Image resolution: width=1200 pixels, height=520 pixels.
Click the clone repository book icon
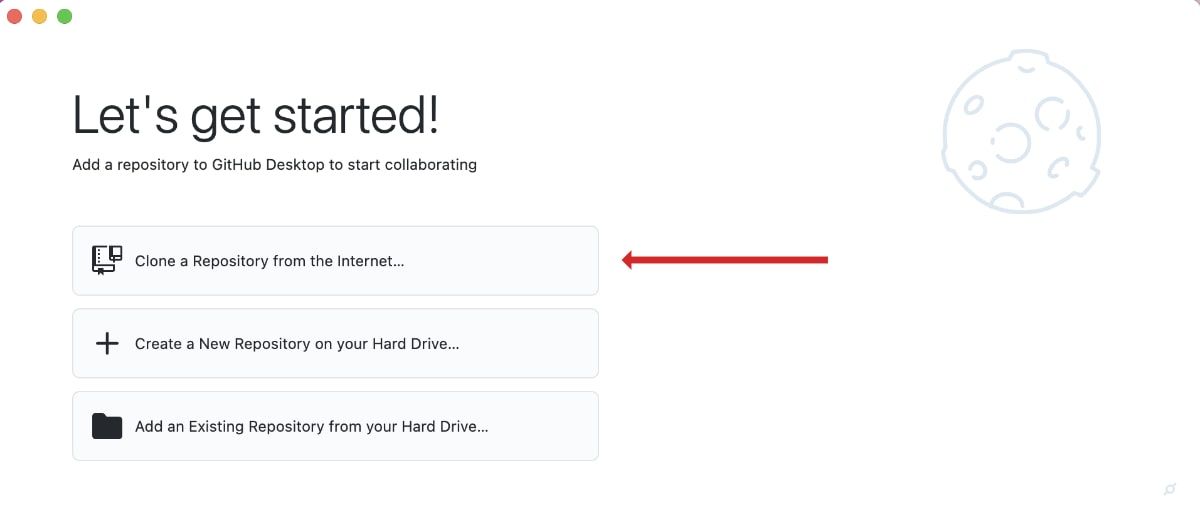106,260
